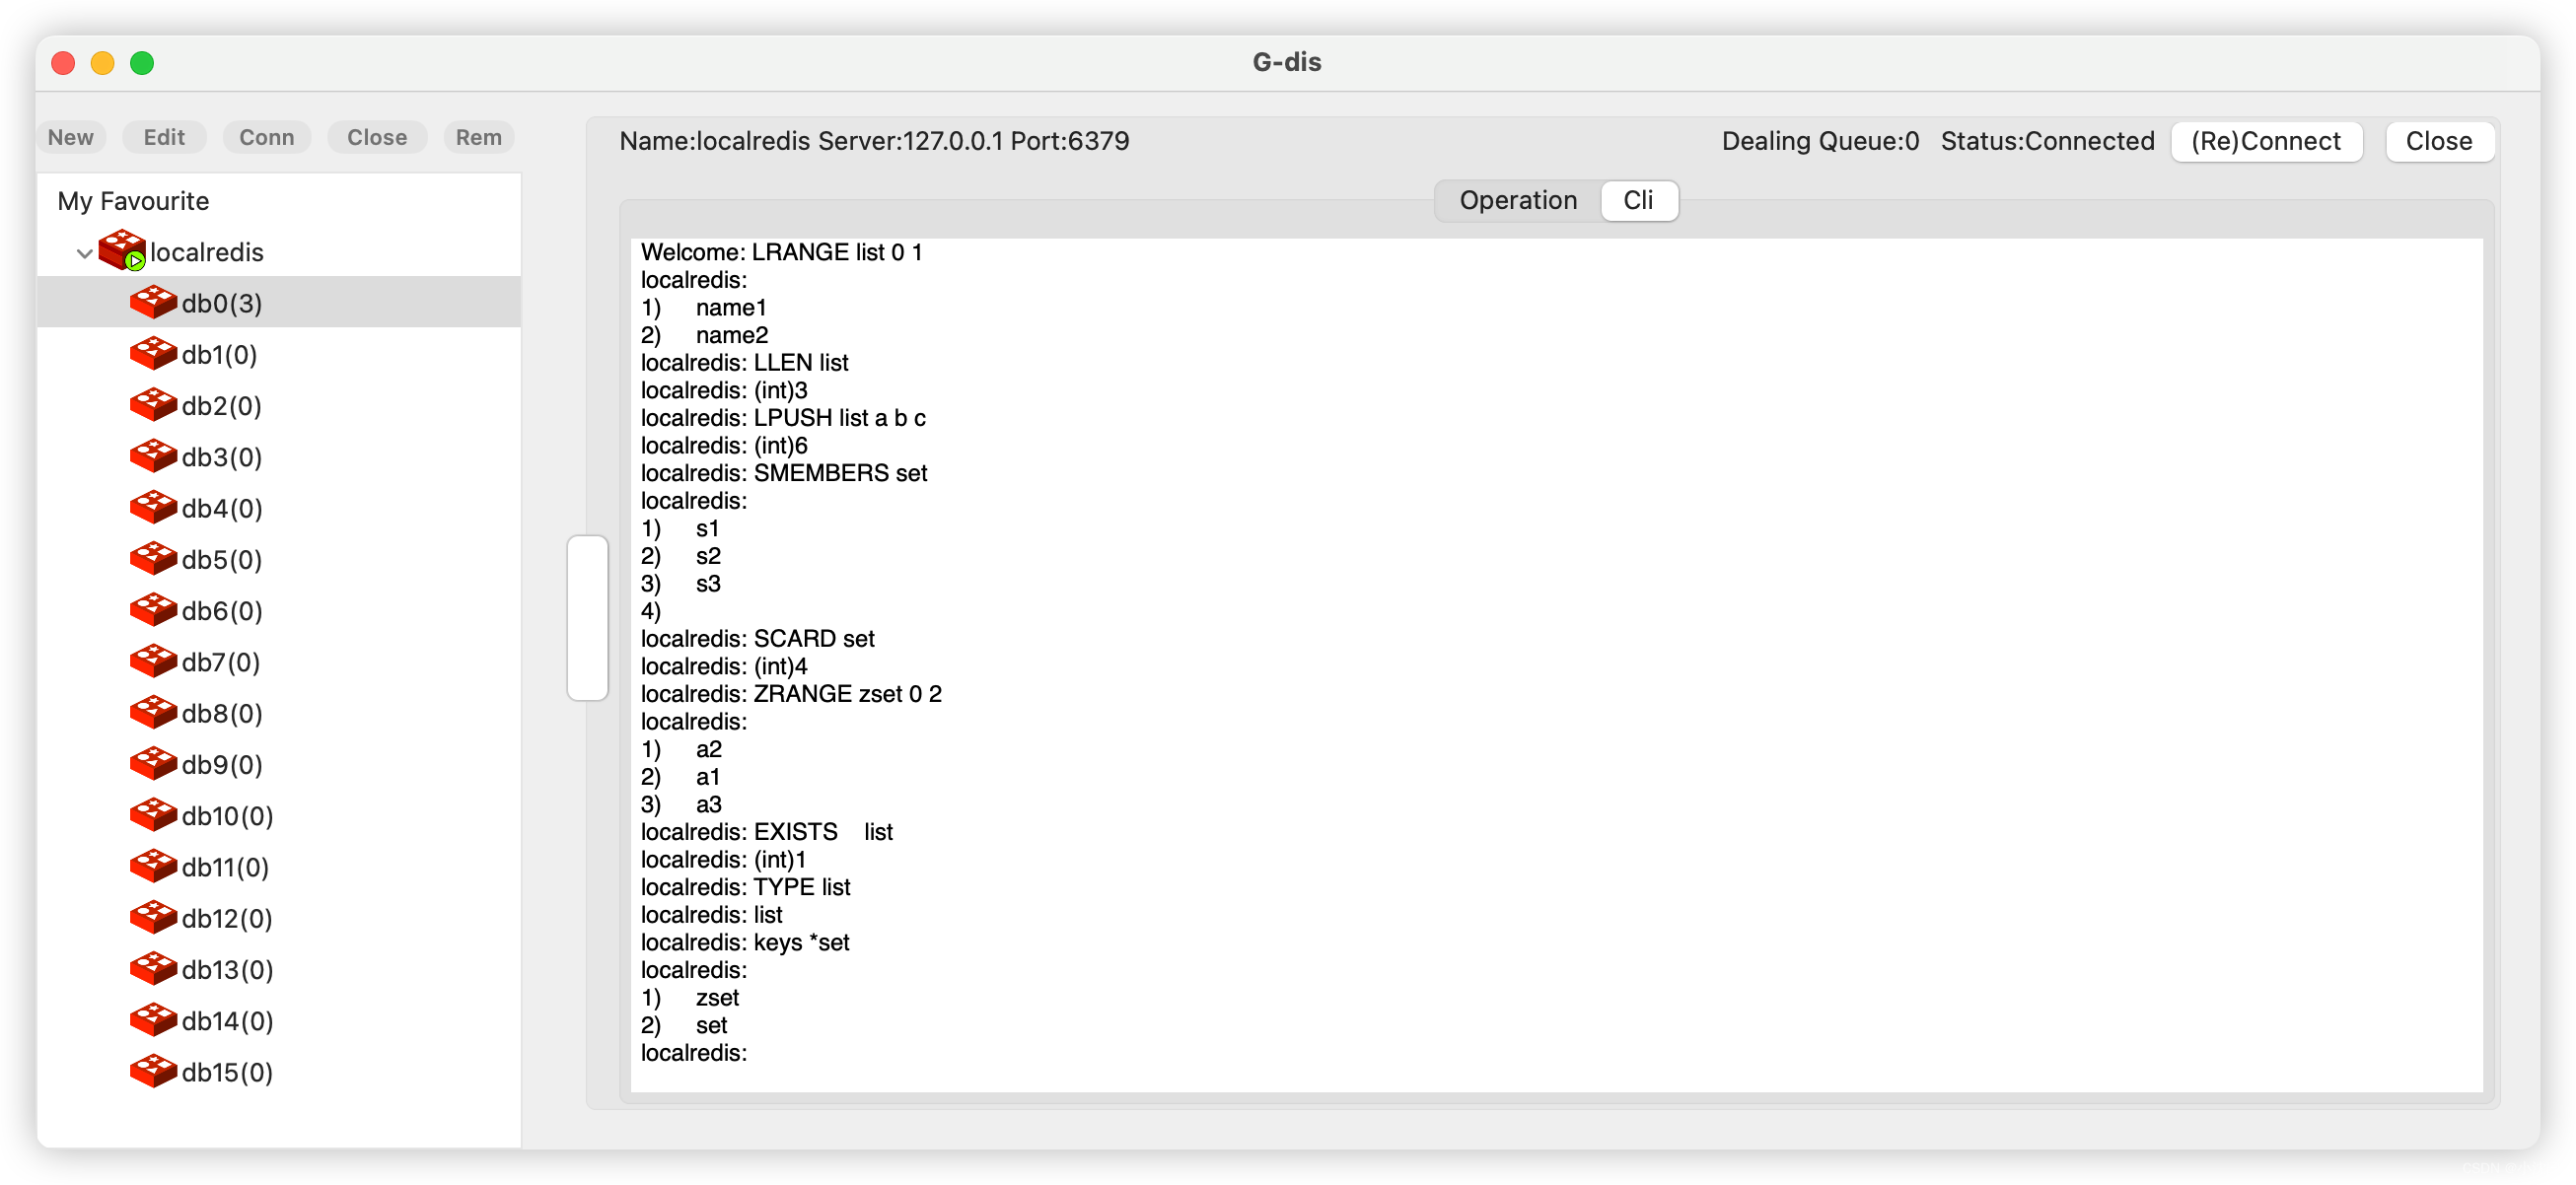Switch to the Operation tab
The image size is (2576, 1185).
click(x=1515, y=200)
